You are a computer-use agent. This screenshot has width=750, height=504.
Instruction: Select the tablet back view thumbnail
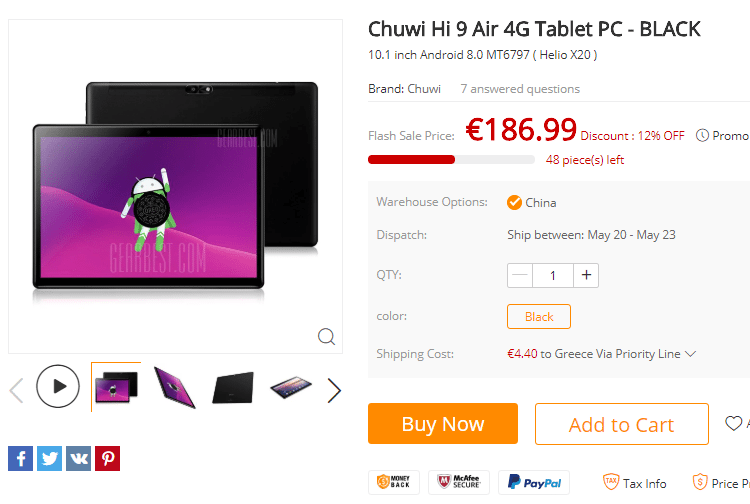(232, 387)
